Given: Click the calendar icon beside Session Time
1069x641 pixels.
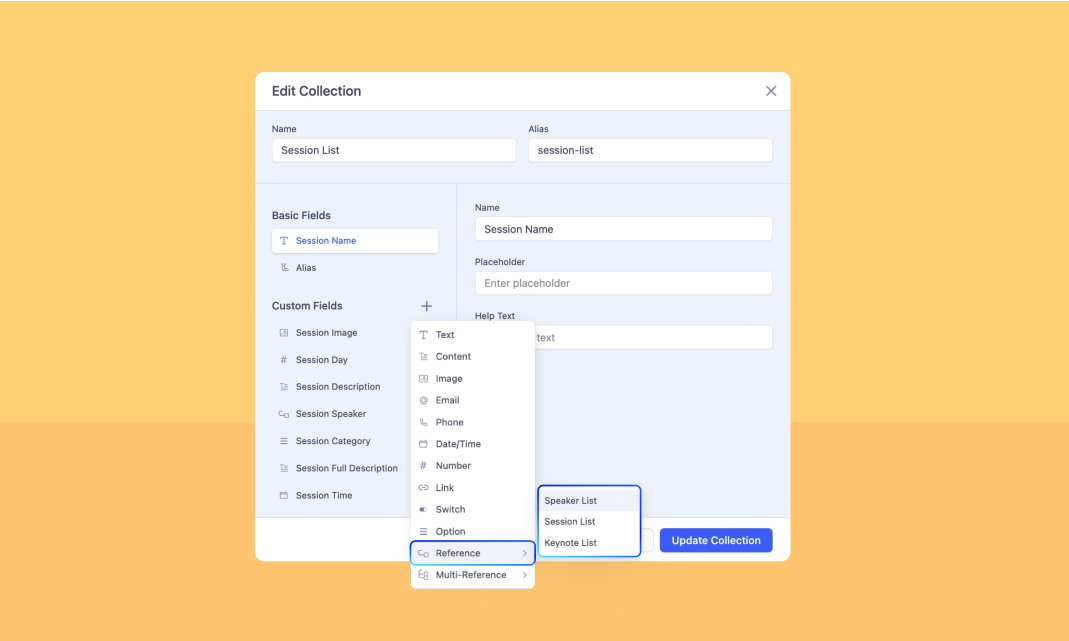Looking at the screenshot, I should pyautogui.click(x=284, y=495).
